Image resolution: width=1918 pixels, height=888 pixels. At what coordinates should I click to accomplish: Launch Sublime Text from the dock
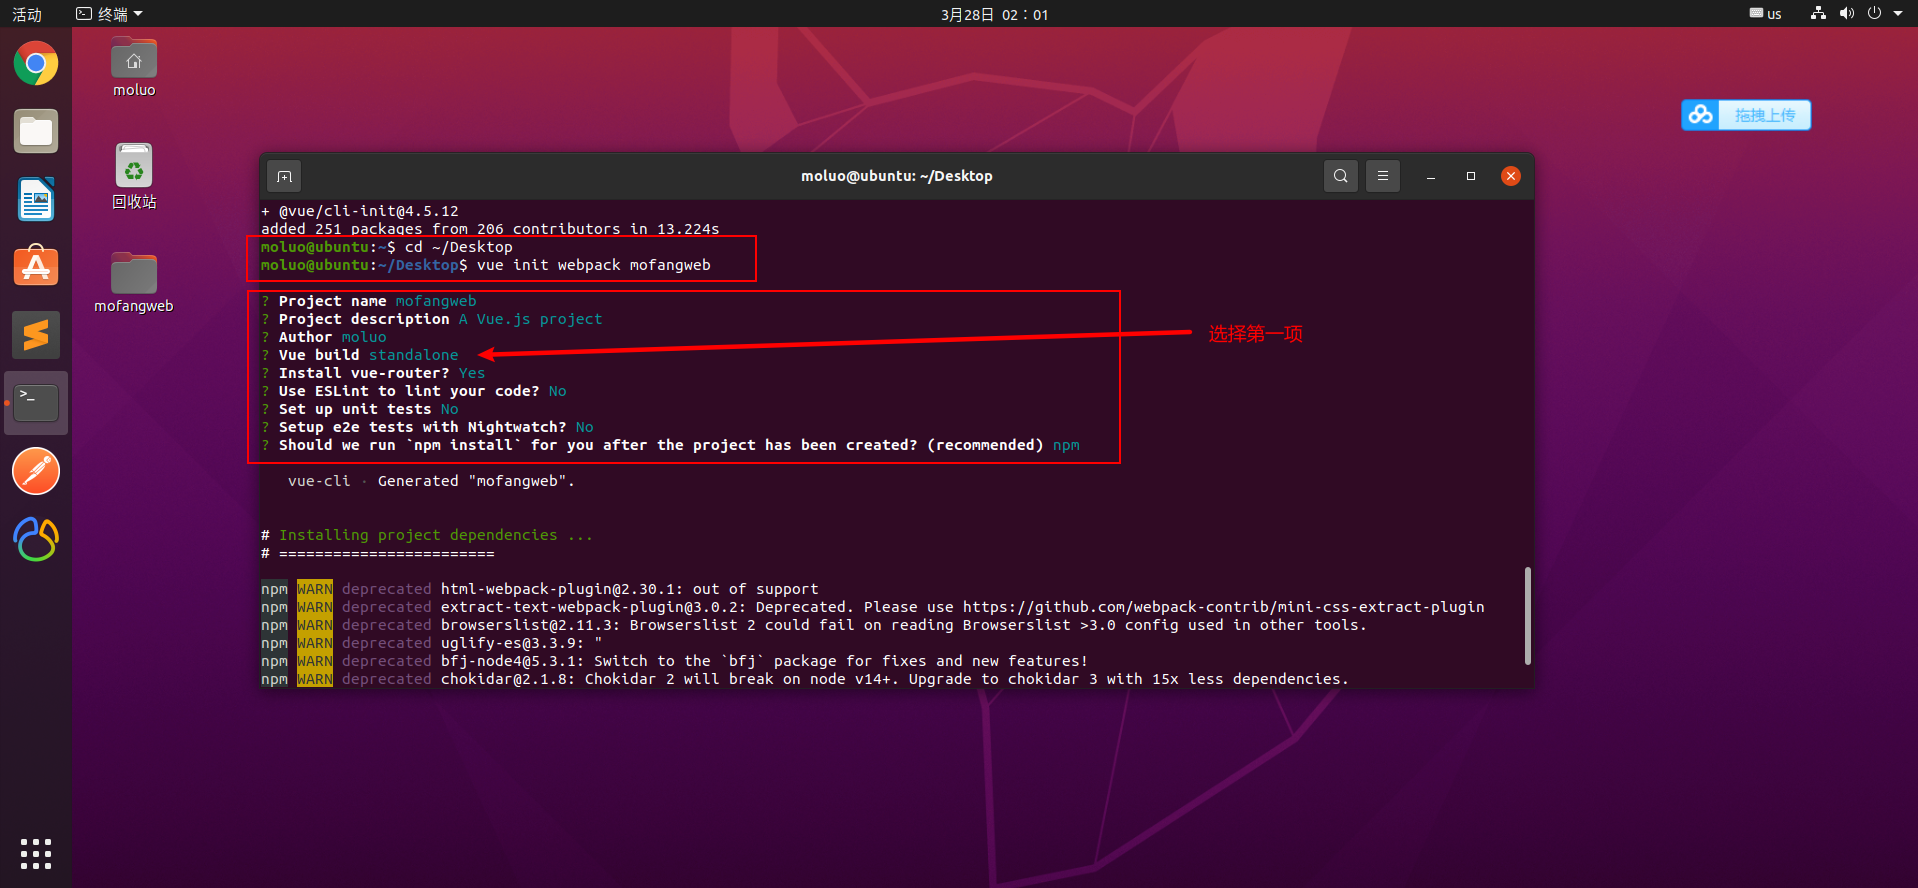[x=36, y=335]
